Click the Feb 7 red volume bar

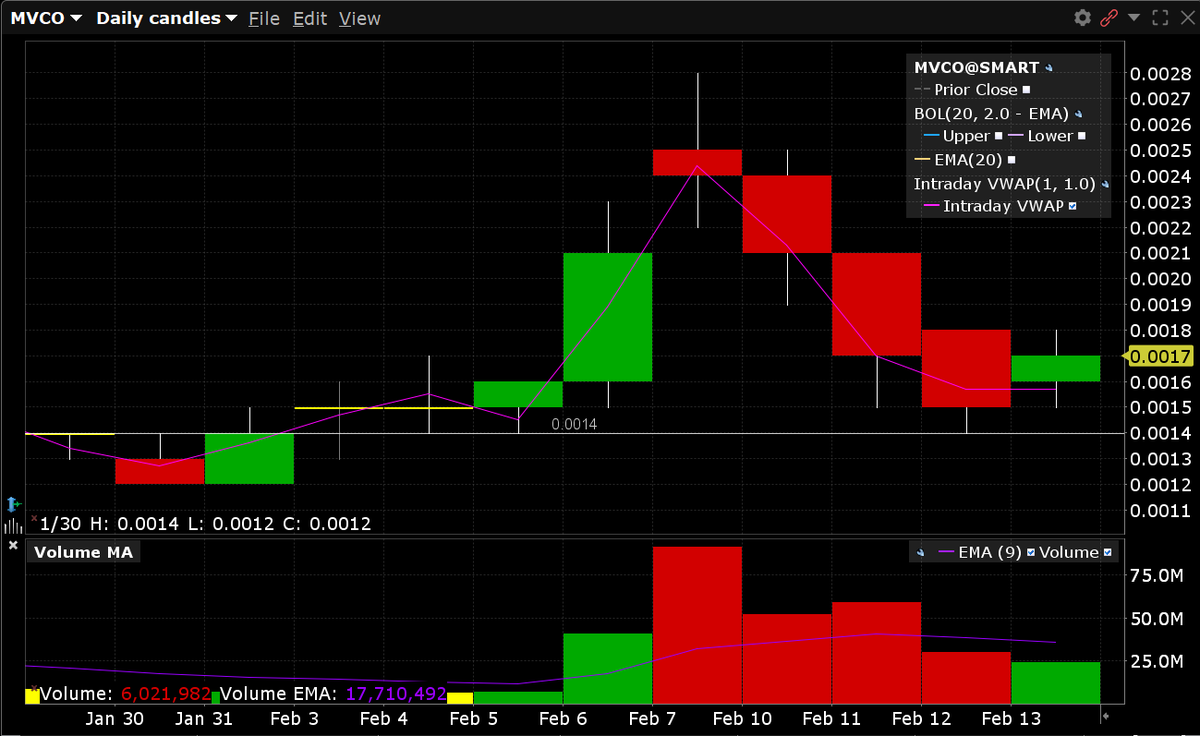coord(697,625)
